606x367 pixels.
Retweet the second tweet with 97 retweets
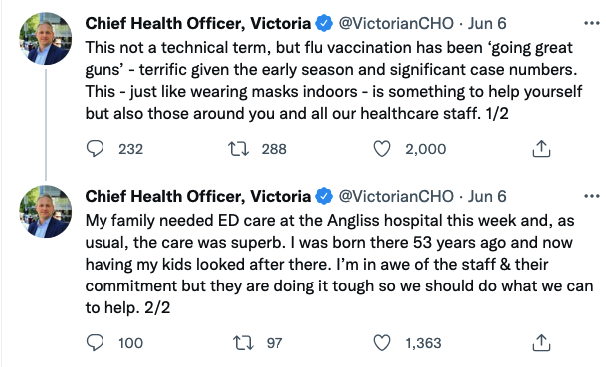click(243, 343)
